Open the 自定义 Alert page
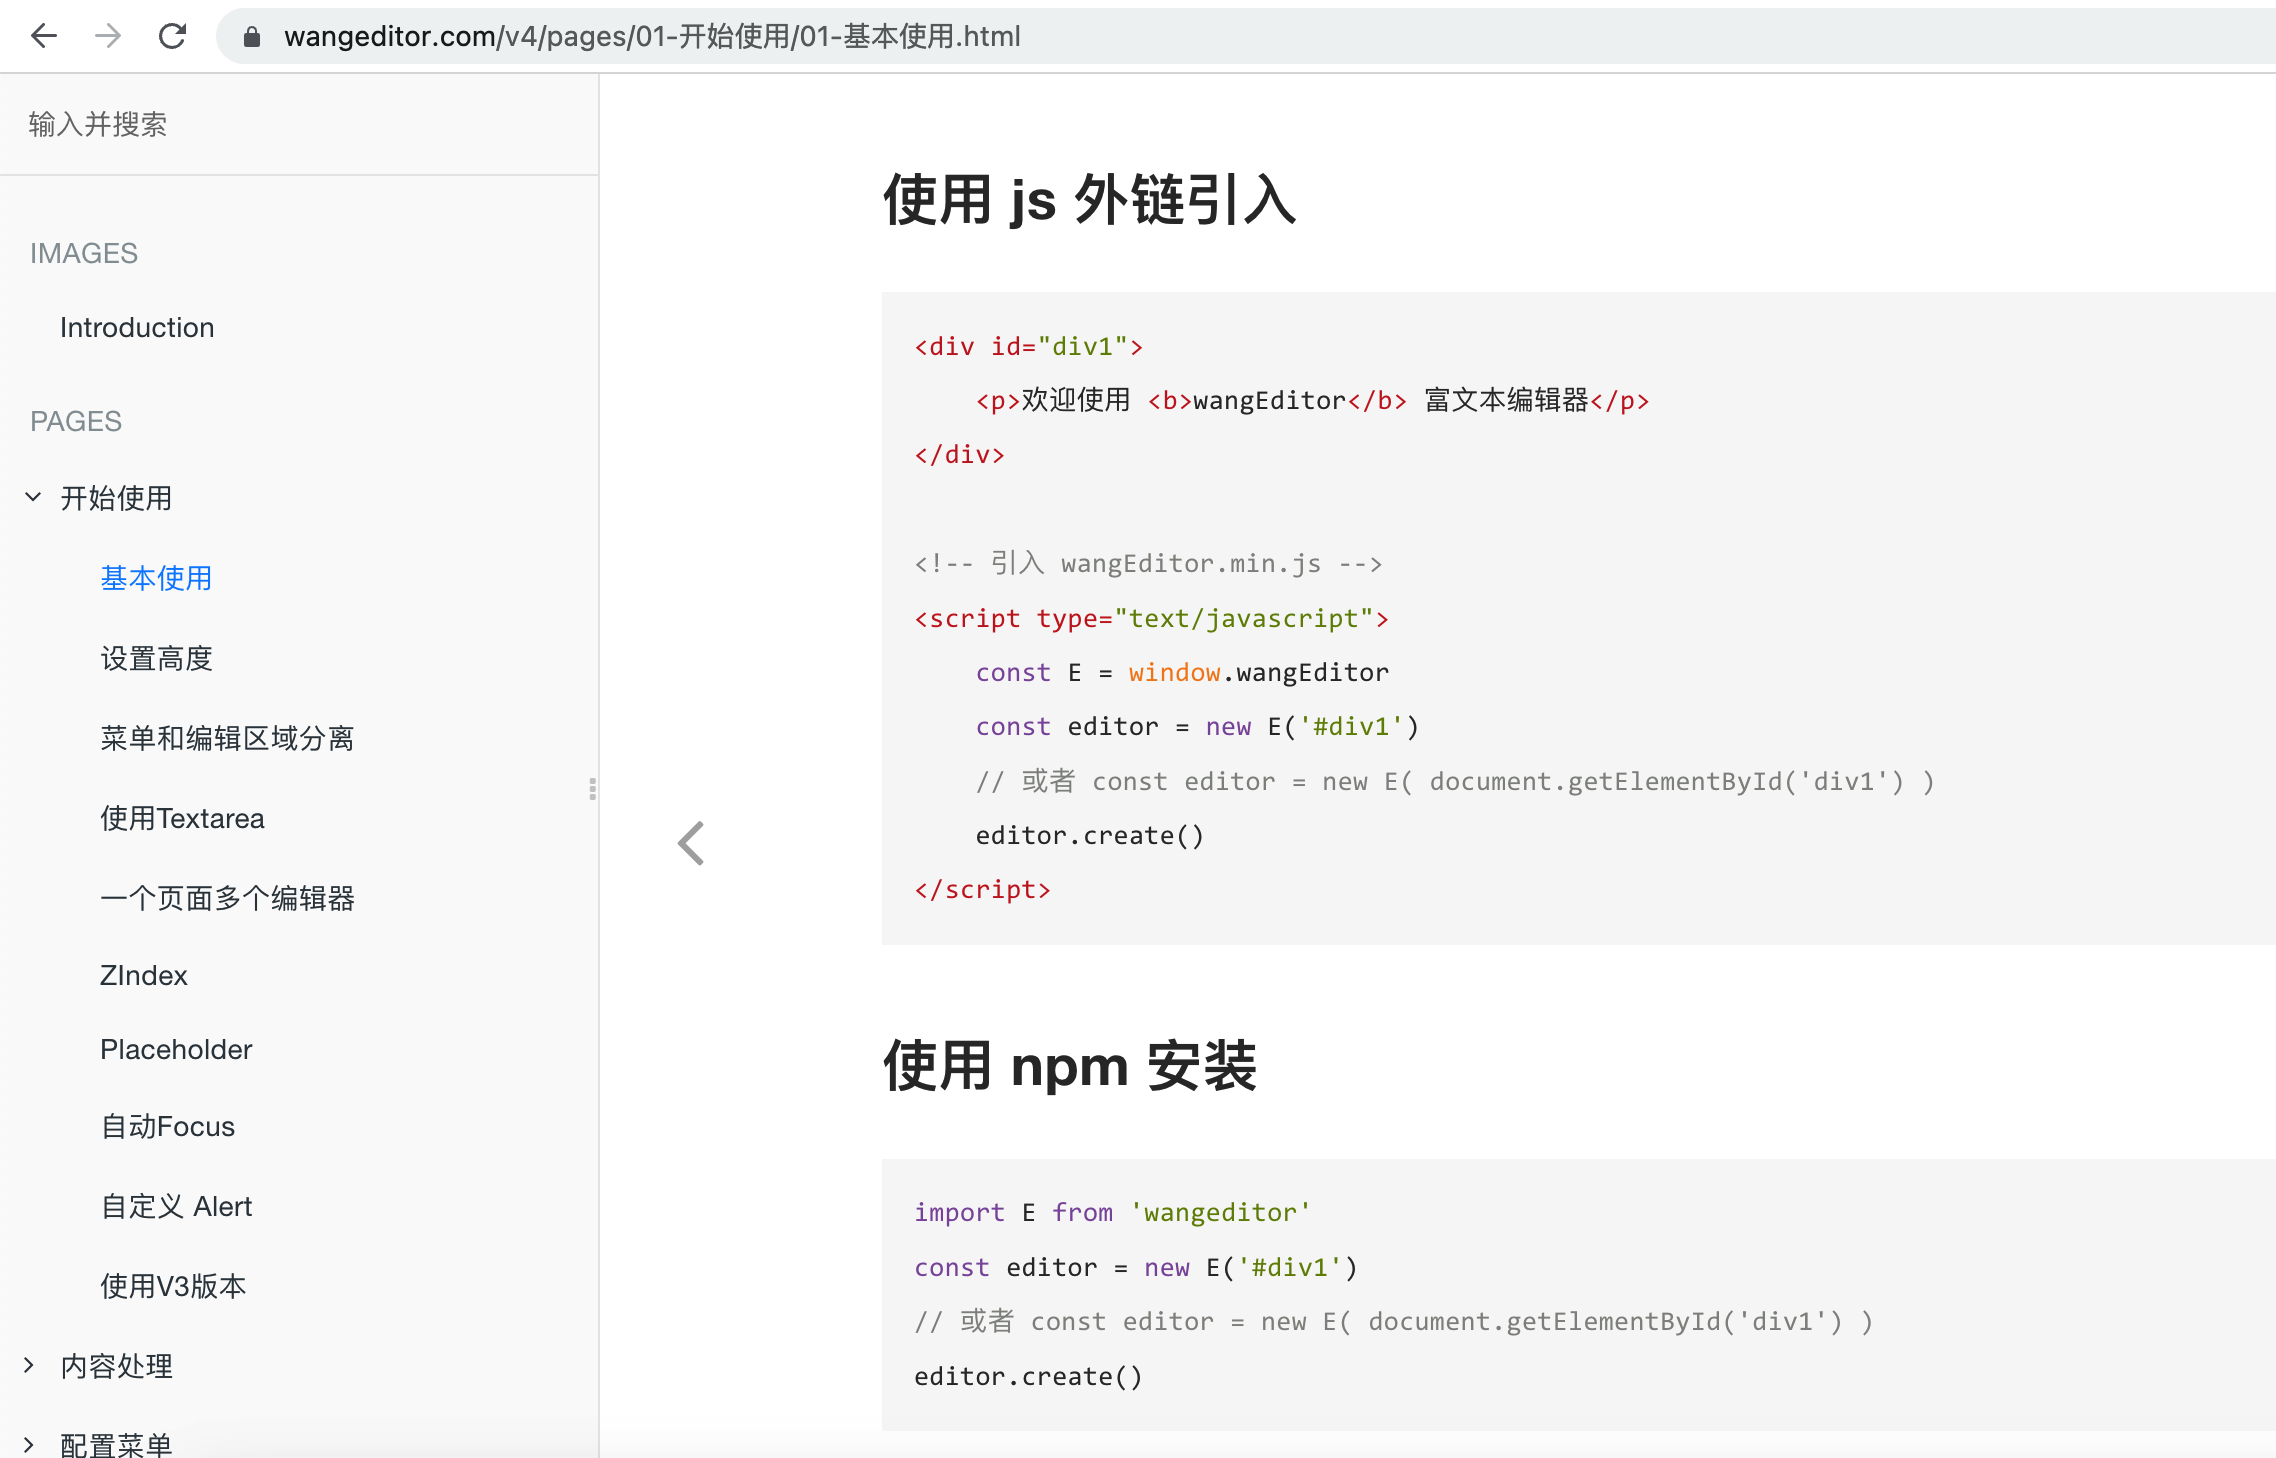 176,1206
